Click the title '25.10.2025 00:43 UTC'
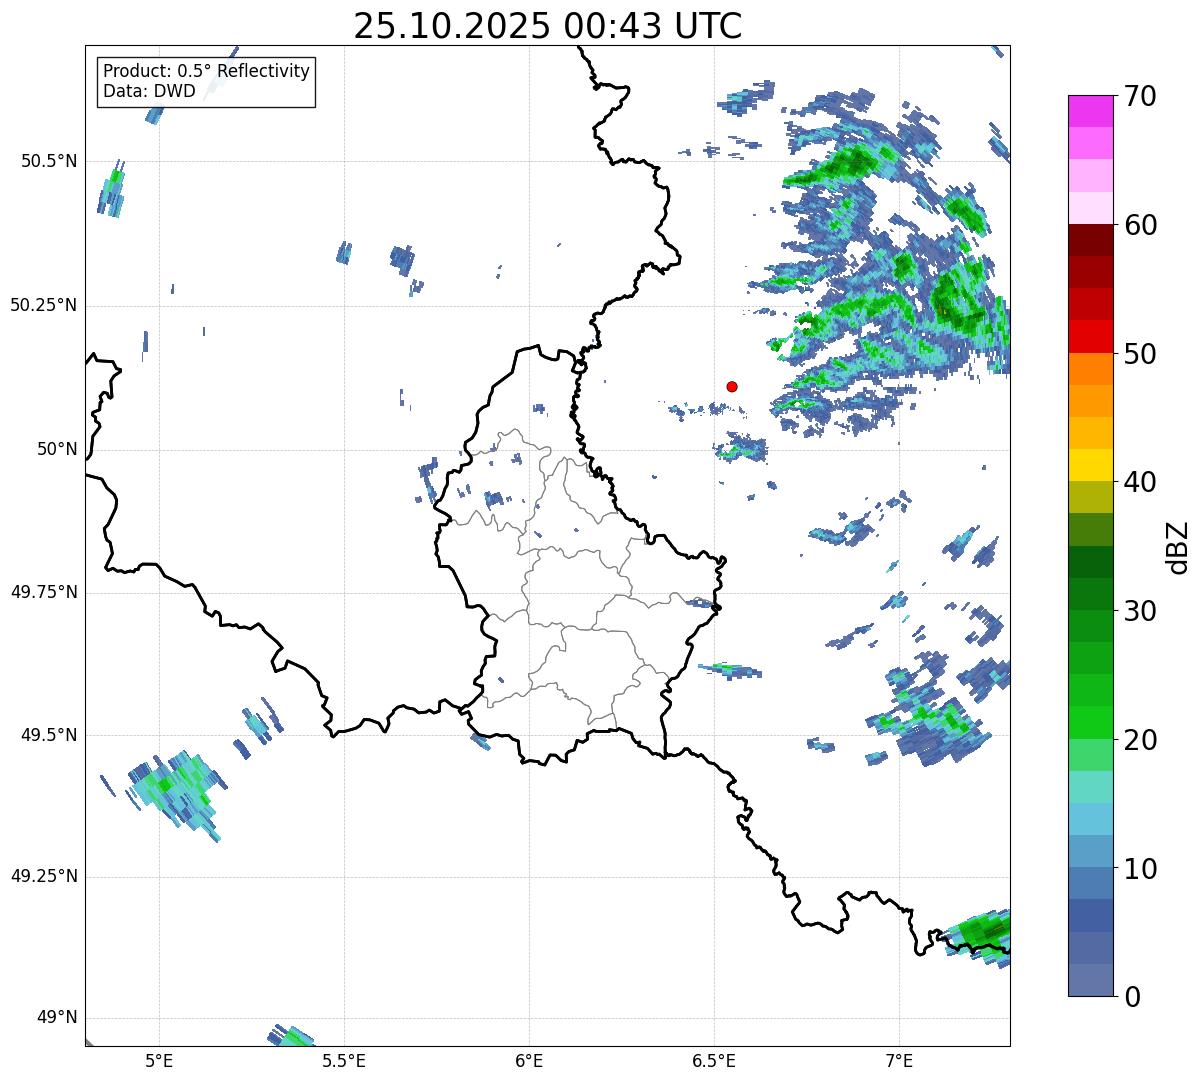 tap(548, 25)
